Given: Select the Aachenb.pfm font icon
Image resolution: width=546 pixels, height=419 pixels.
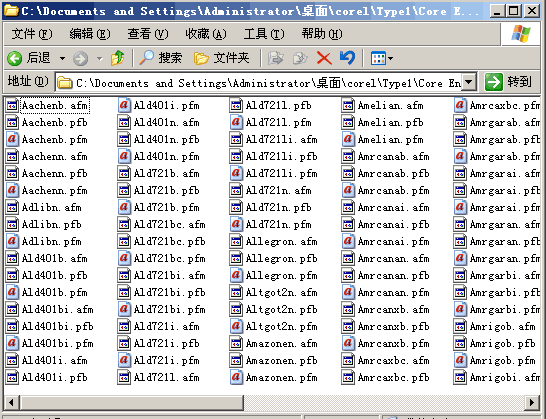Looking at the screenshot, I should pos(12,139).
